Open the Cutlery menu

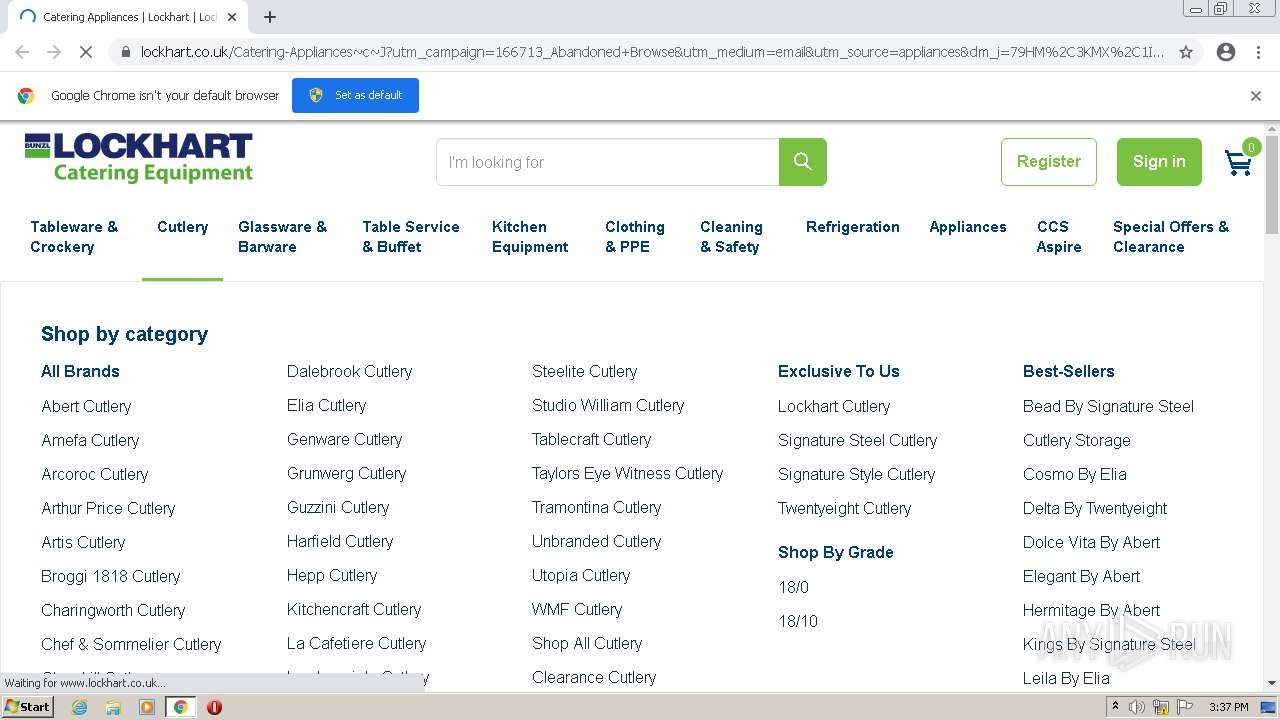[x=182, y=227]
